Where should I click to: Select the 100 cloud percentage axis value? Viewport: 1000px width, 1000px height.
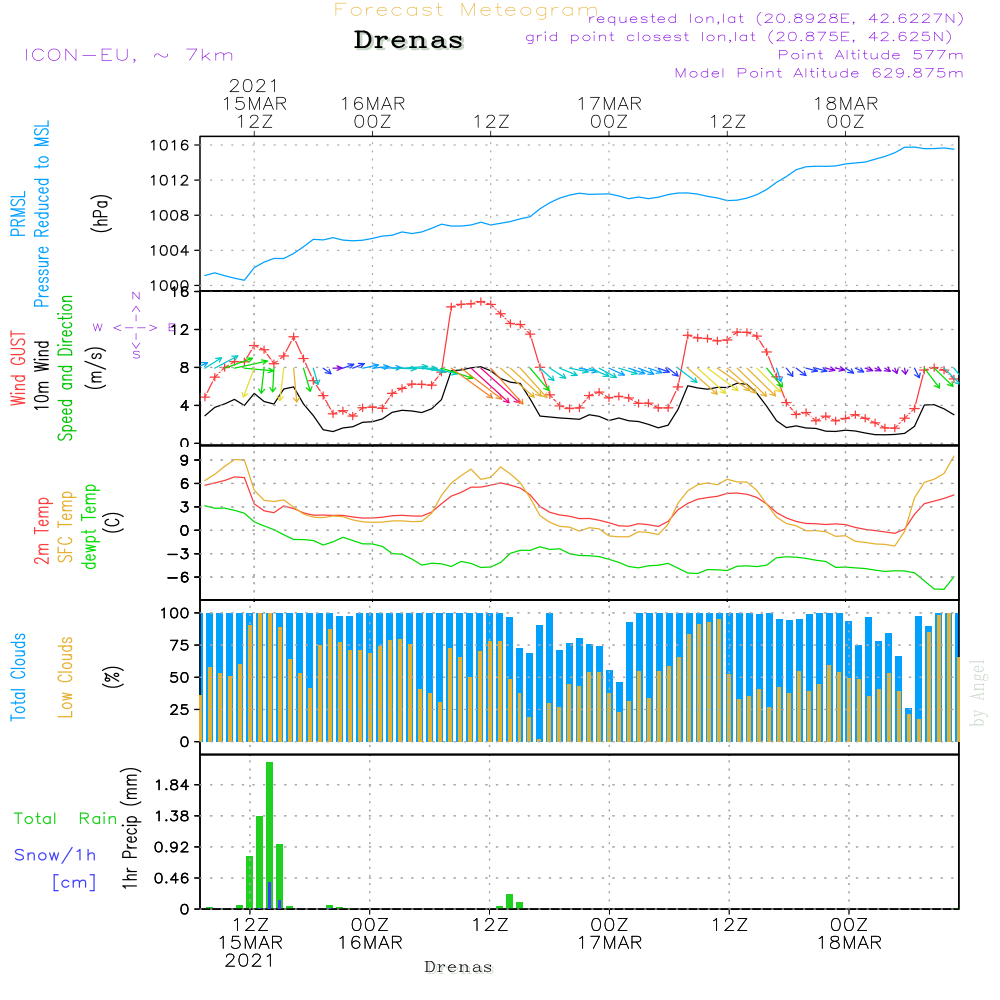pyautogui.click(x=175, y=613)
